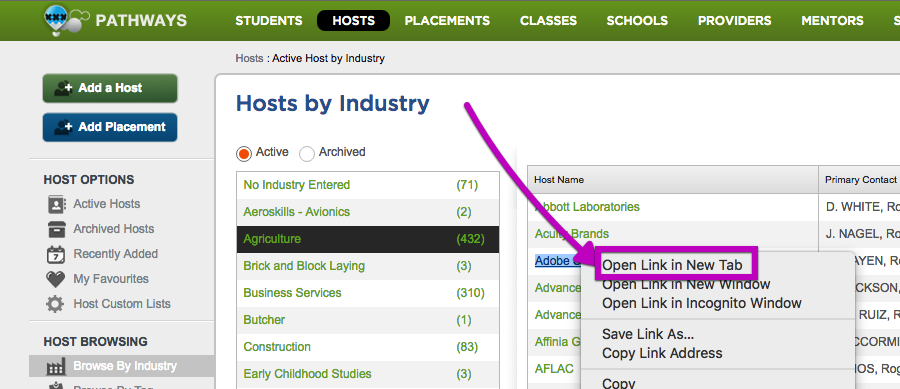The width and height of the screenshot is (900, 389).
Task: Click the Active Hosts contact card icon
Action: (x=56, y=204)
